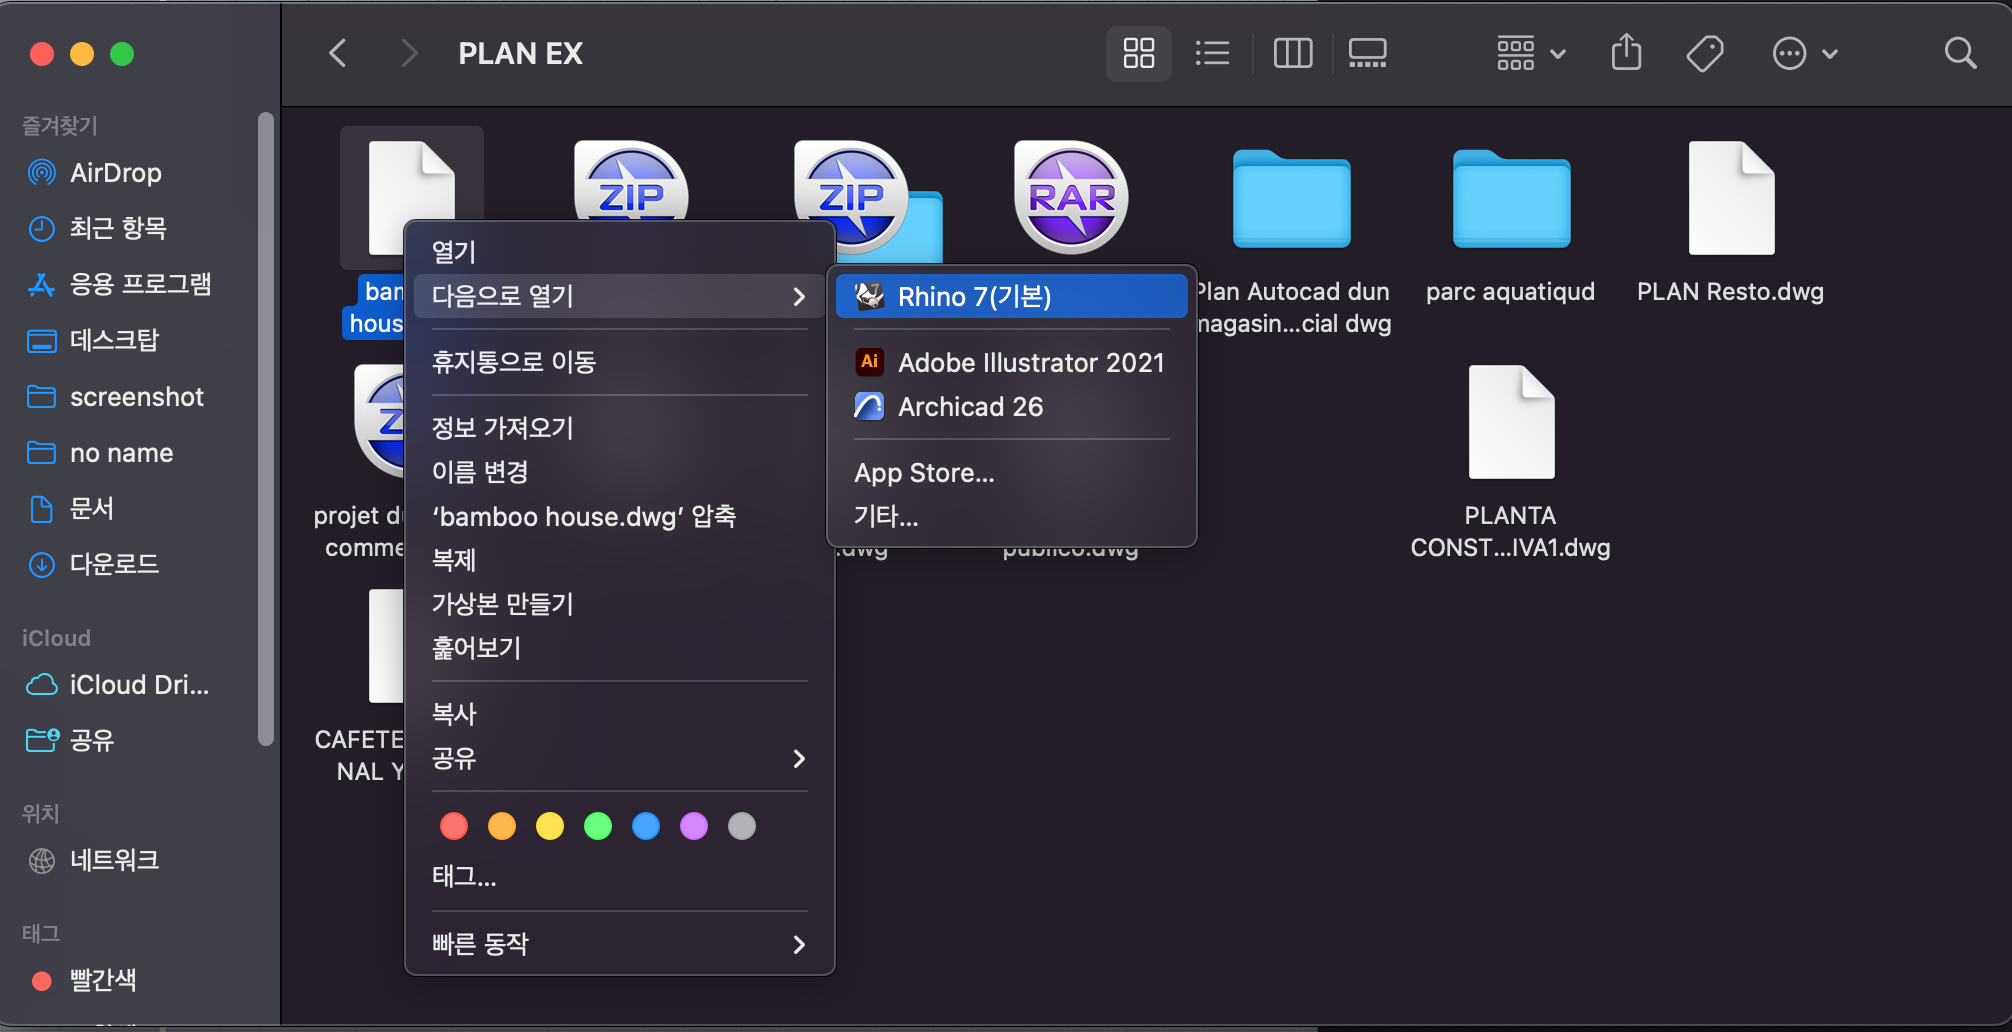Choose 태그... in the context menu
Image resolution: width=2012 pixels, height=1032 pixels.
(x=620, y=877)
